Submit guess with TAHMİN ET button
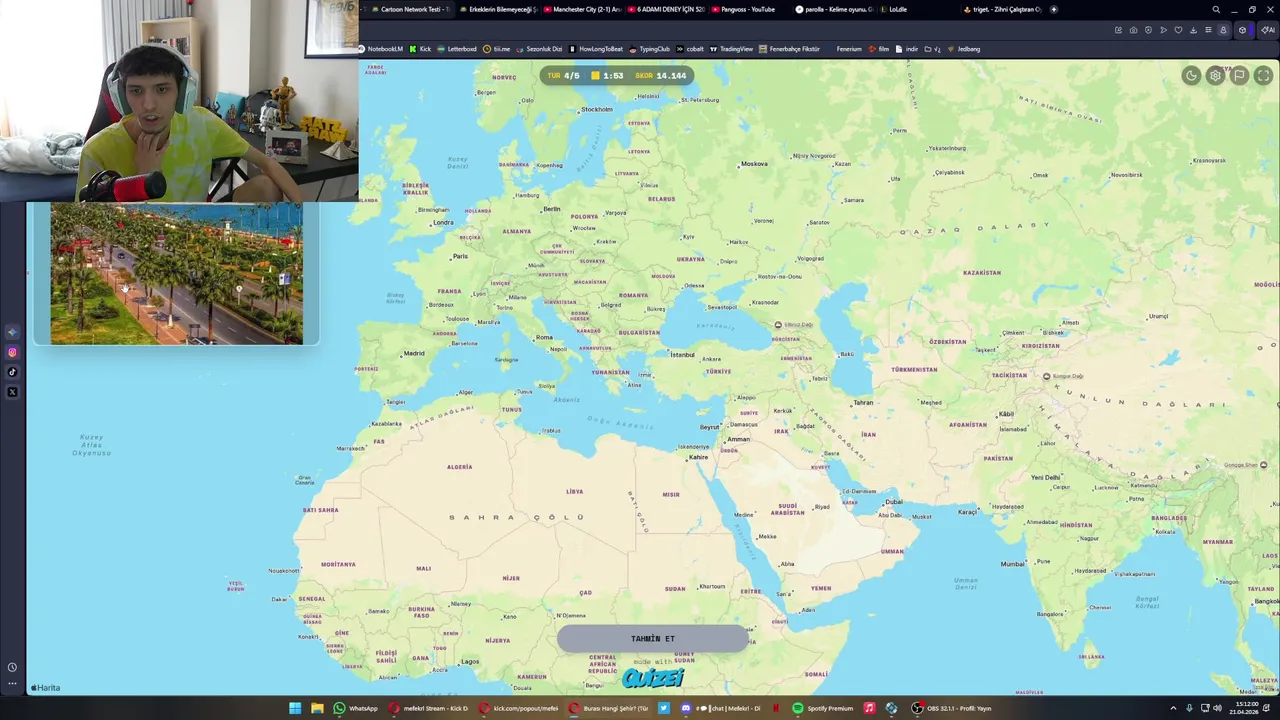The width and height of the screenshot is (1280, 720). [x=652, y=638]
